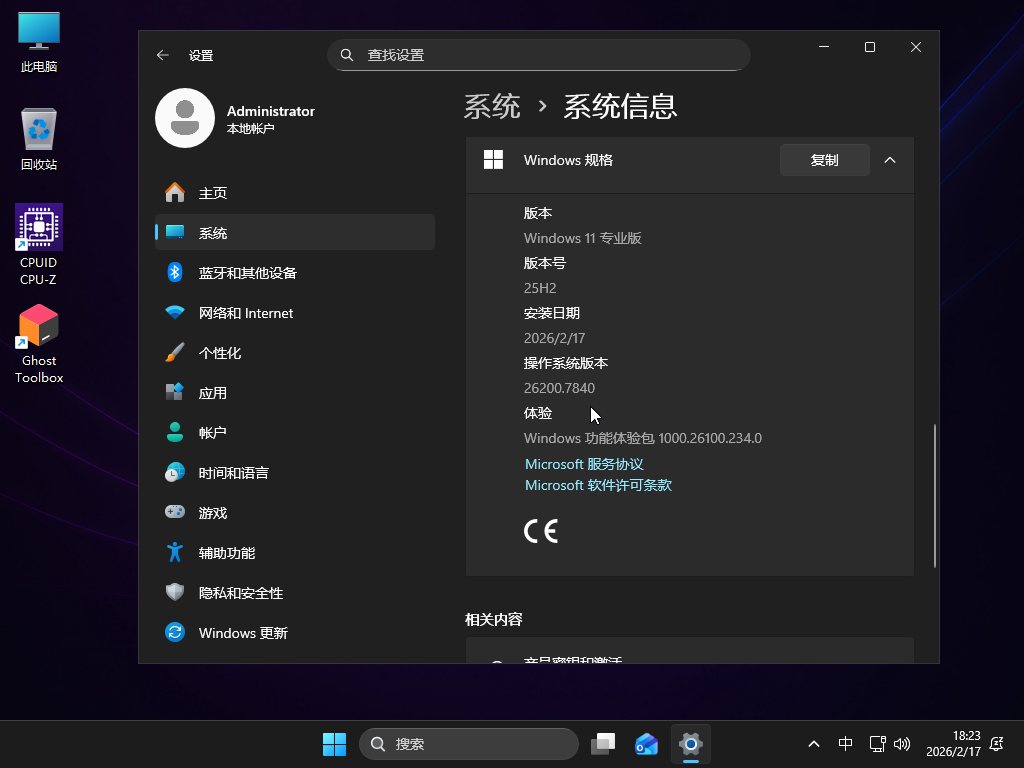This screenshot has height=768, width=1024.
Task: Open the Microsoft 软件许可条款 link
Action: (x=598, y=485)
